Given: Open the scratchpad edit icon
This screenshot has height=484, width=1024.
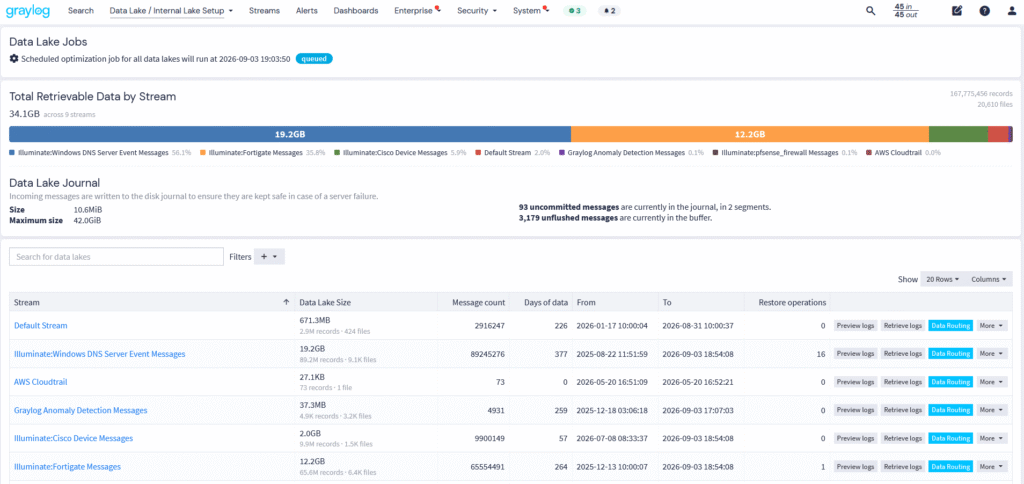Looking at the screenshot, I should [x=957, y=10].
